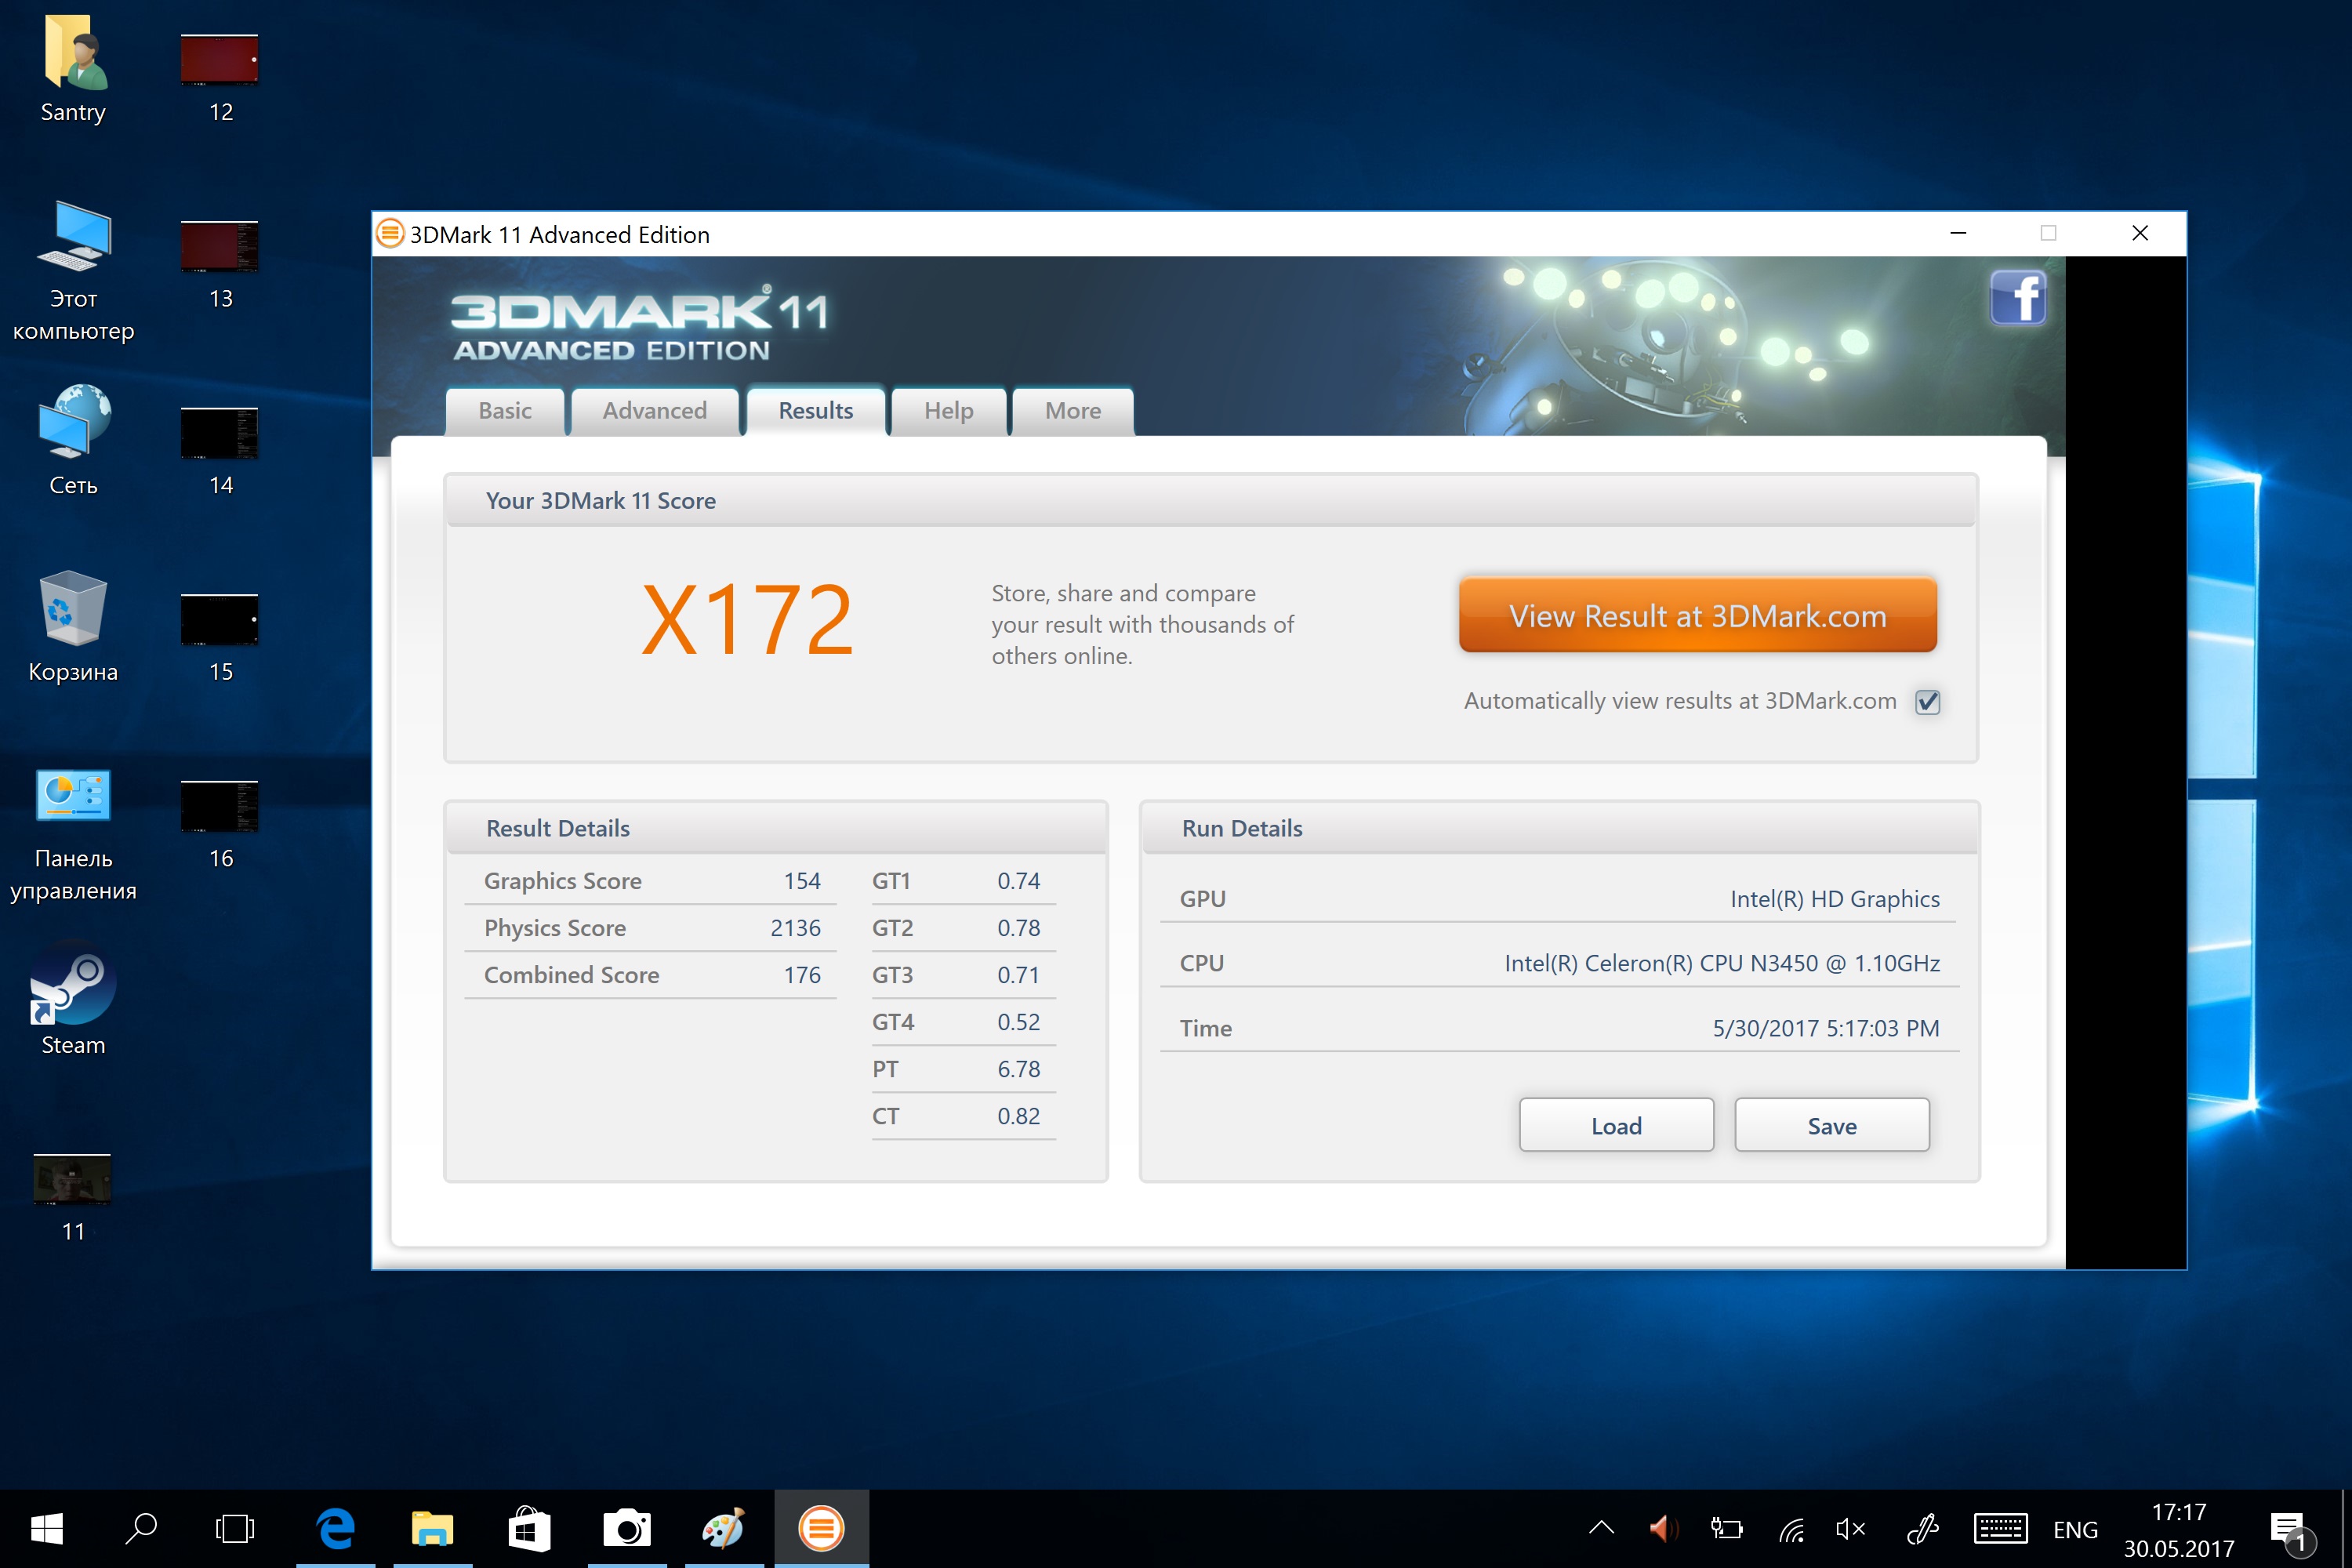The width and height of the screenshot is (2352, 1568).
Task: Switch the ENG input language
Action: (x=2076, y=1529)
